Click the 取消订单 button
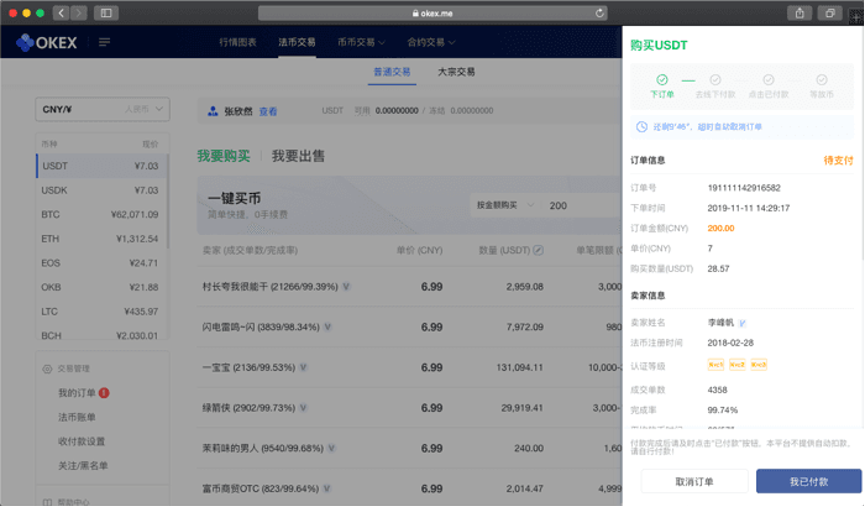This screenshot has height=506, width=864. click(x=694, y=481)
